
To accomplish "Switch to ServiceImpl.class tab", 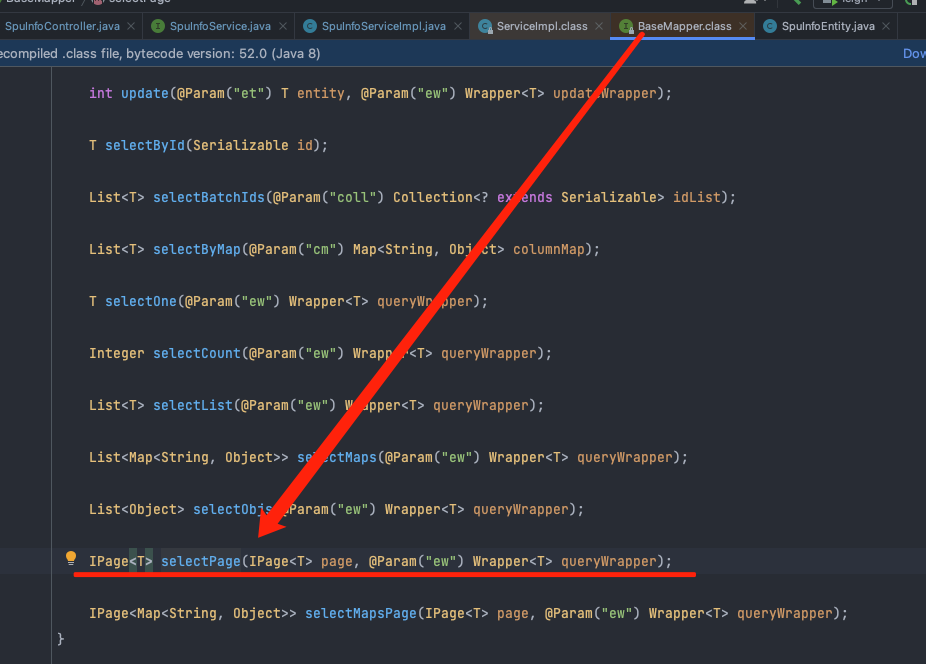I will tap(542, 26).
